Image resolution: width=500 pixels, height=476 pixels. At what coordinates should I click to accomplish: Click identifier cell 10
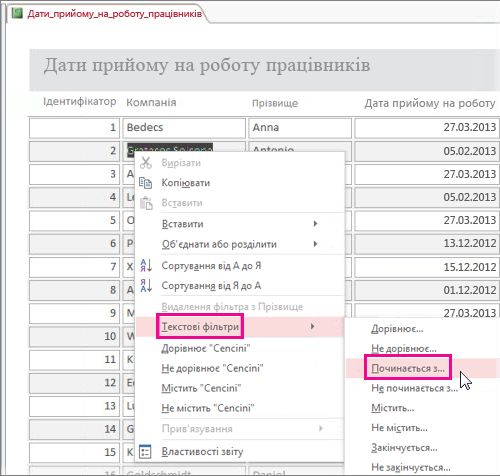click(74, 336)
